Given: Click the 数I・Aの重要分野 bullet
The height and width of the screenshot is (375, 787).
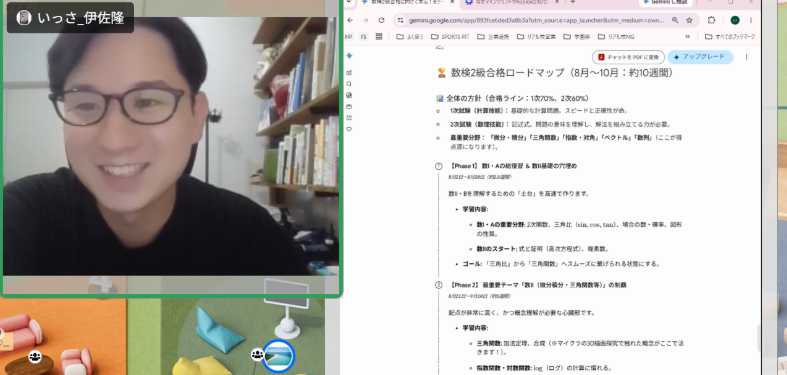Looking at the screenshot, I should pyautogui.click(x=579, y=229).
